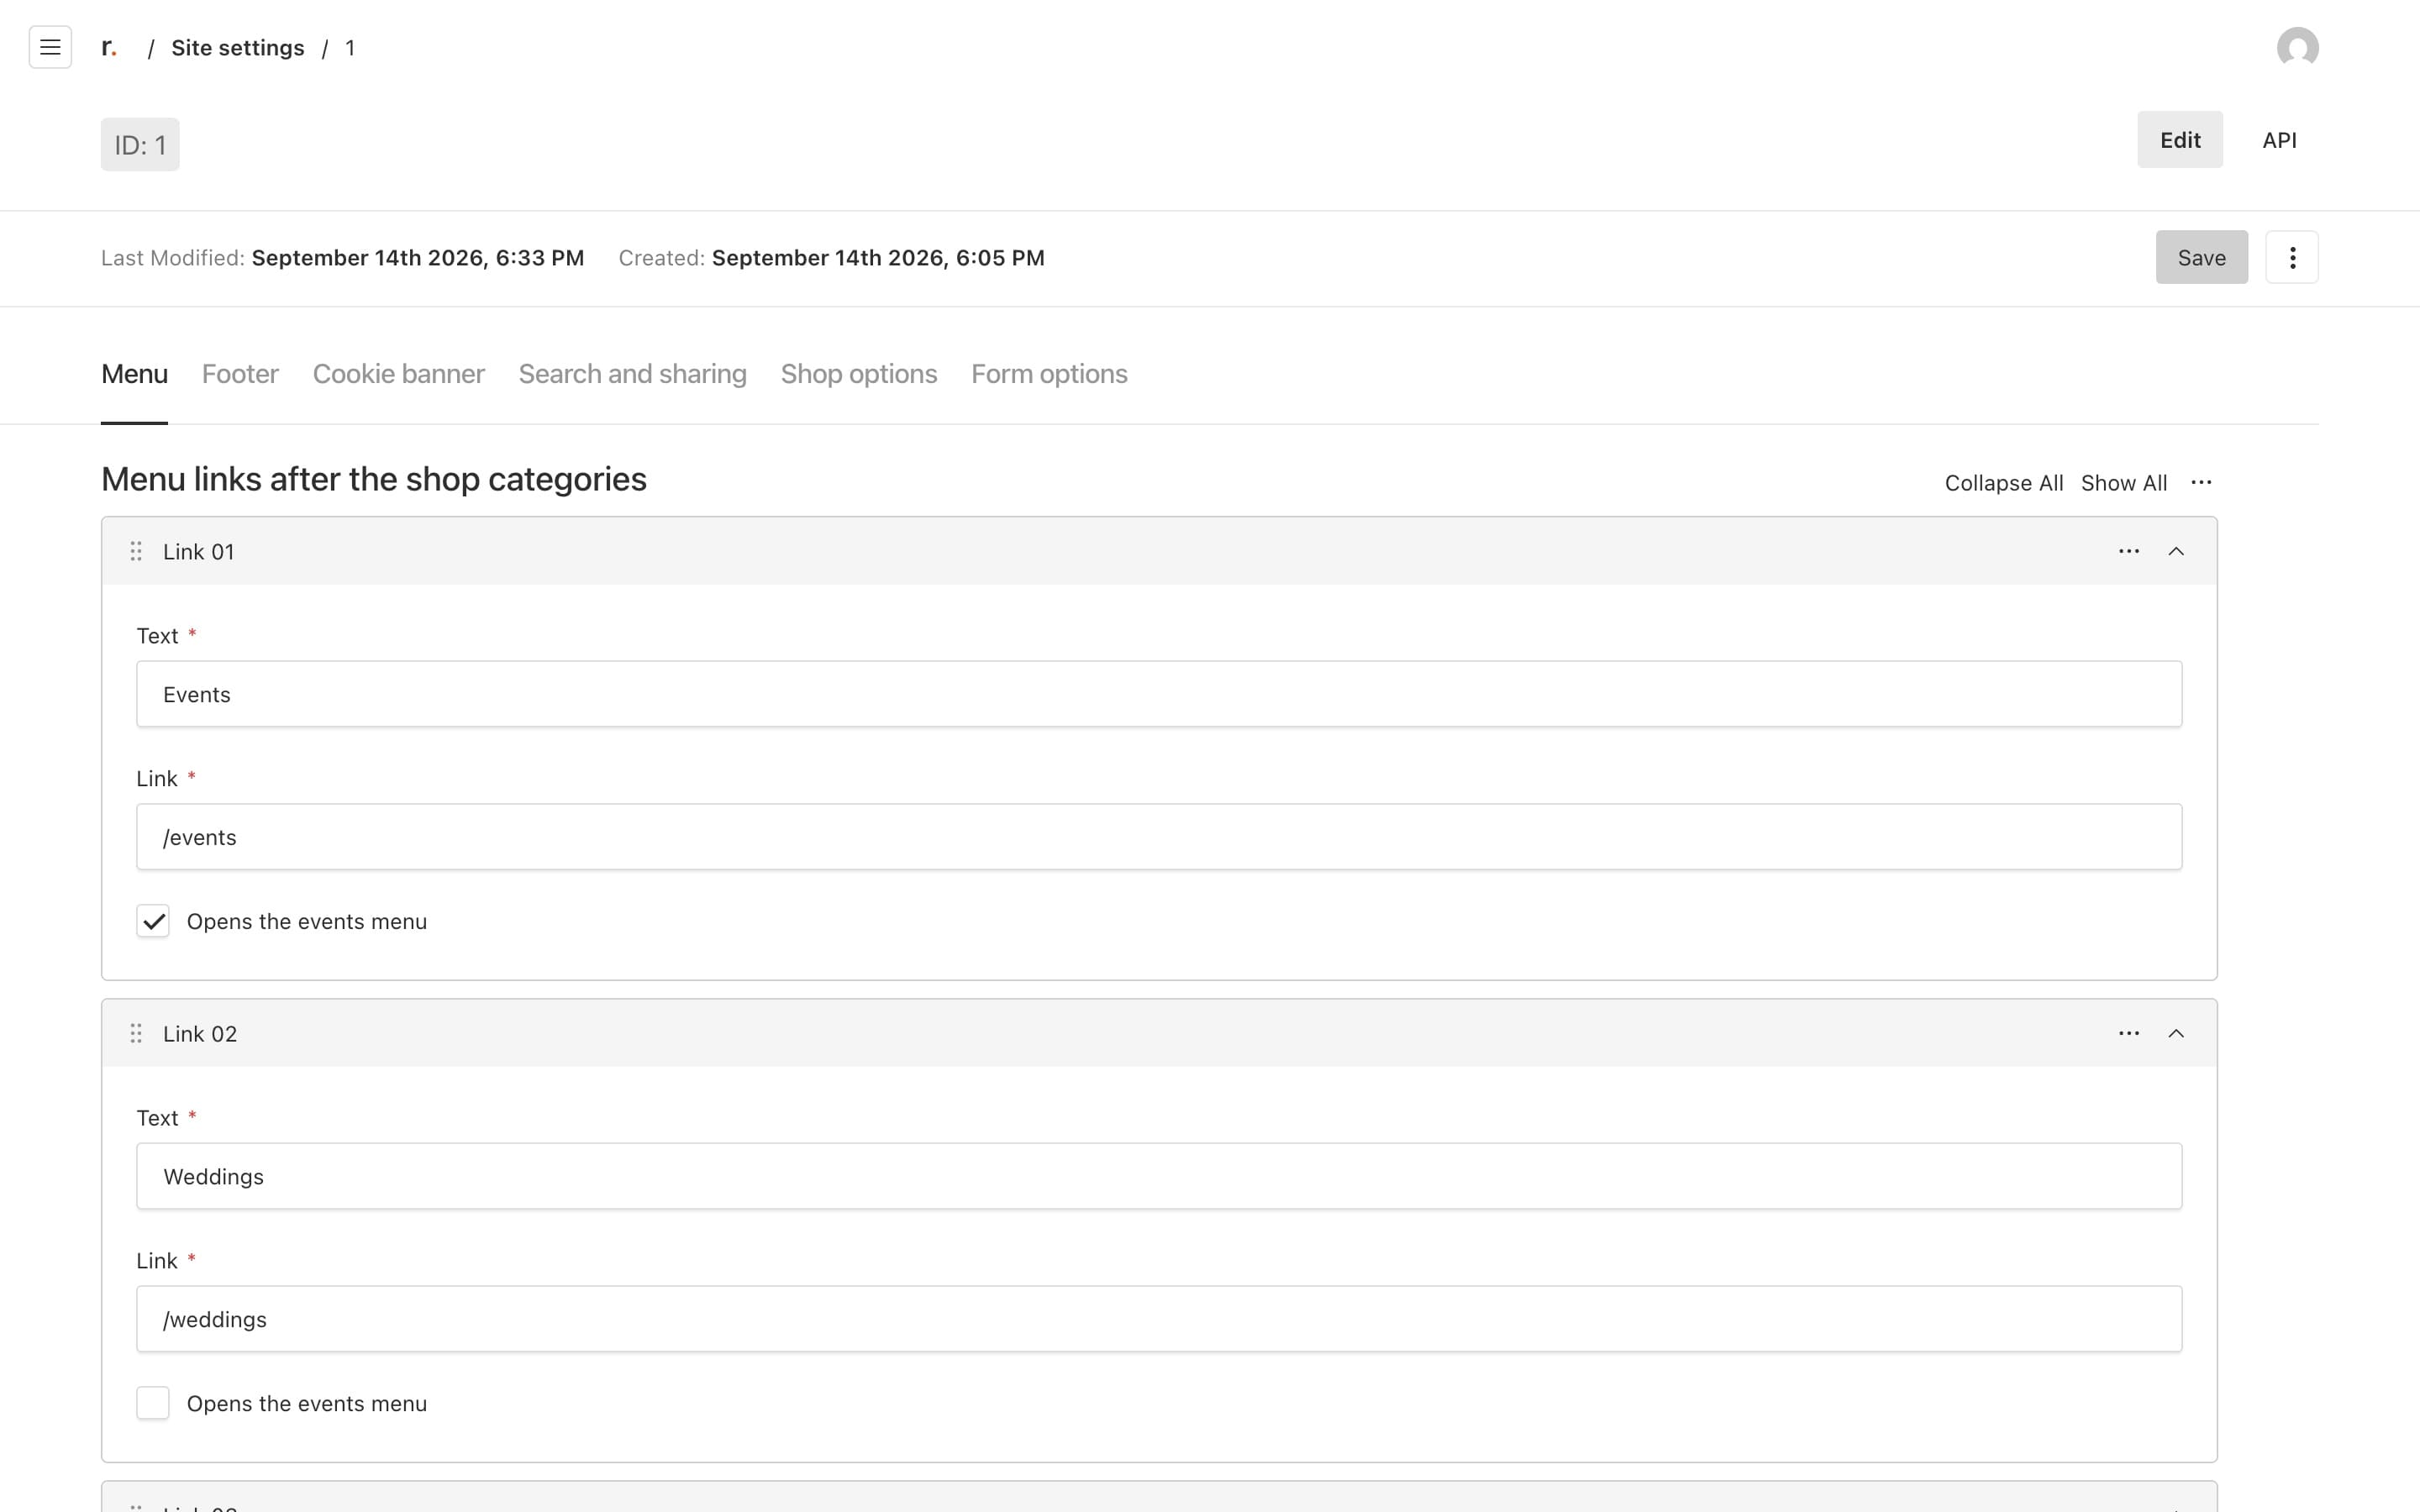This screenshot has width=2420, height=1512.
Task: Focus the Text field containing Weddings
Action: (x=1159, y=1176)
